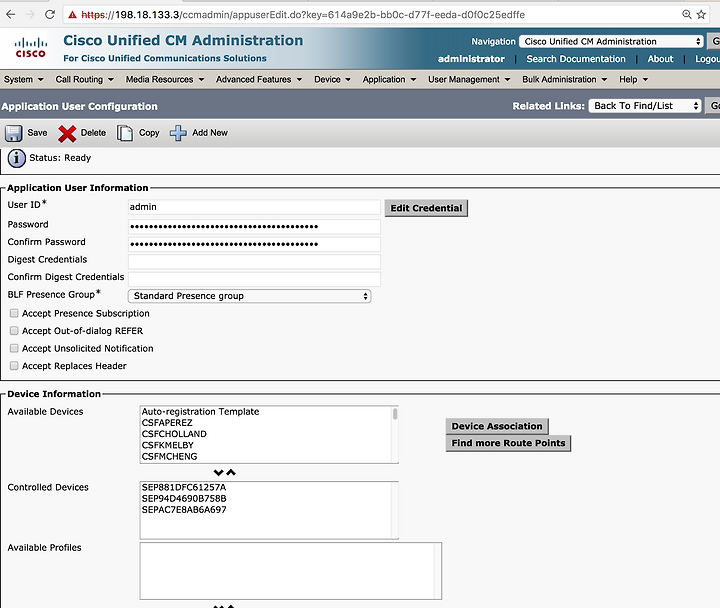This screenshot has height=608, width=720.
Task: Click the Add New label
Action: coord(210,133)
